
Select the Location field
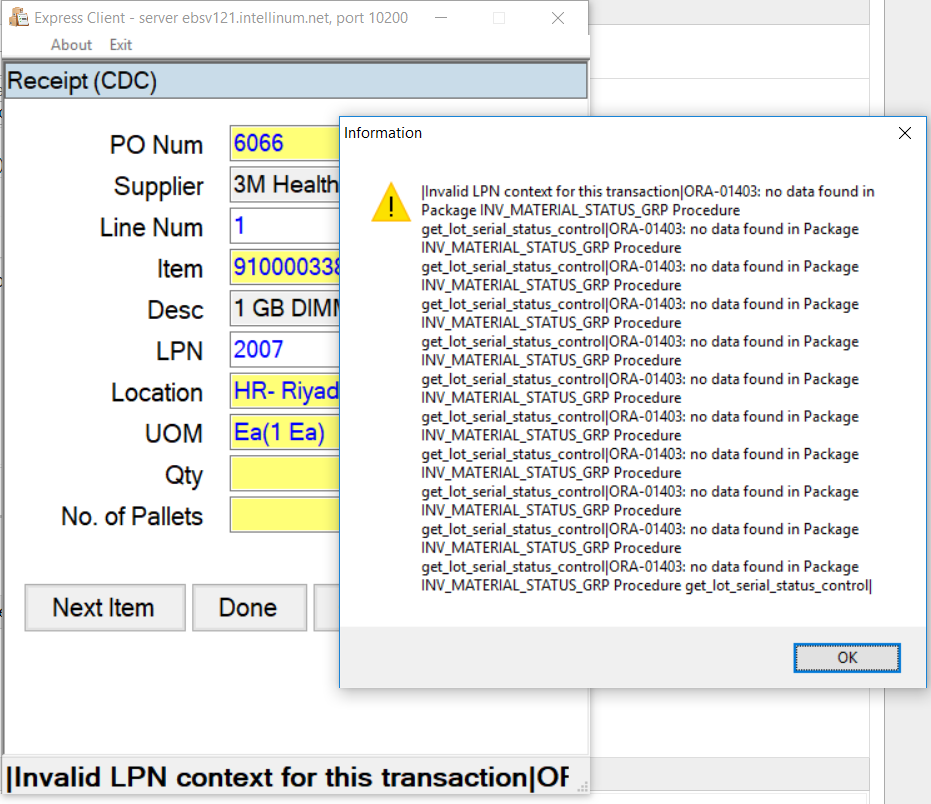pos(284,391)
